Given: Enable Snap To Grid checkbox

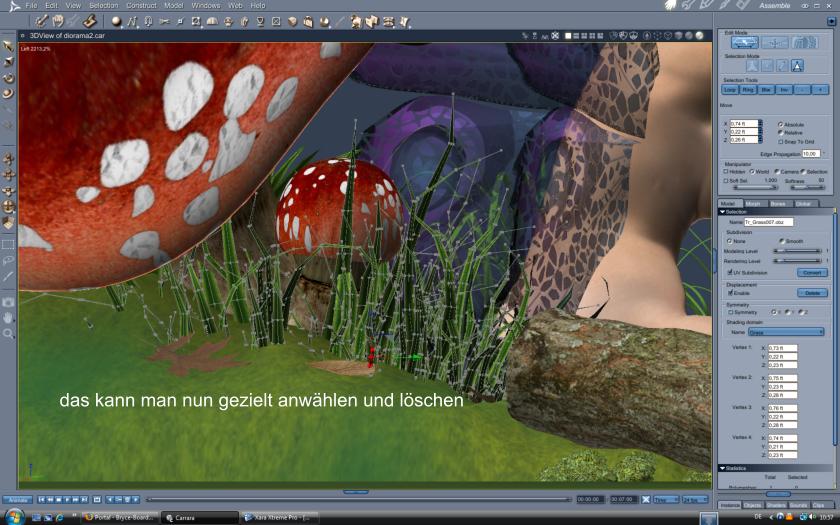Looking at the screenshot, I should [781, 141].
